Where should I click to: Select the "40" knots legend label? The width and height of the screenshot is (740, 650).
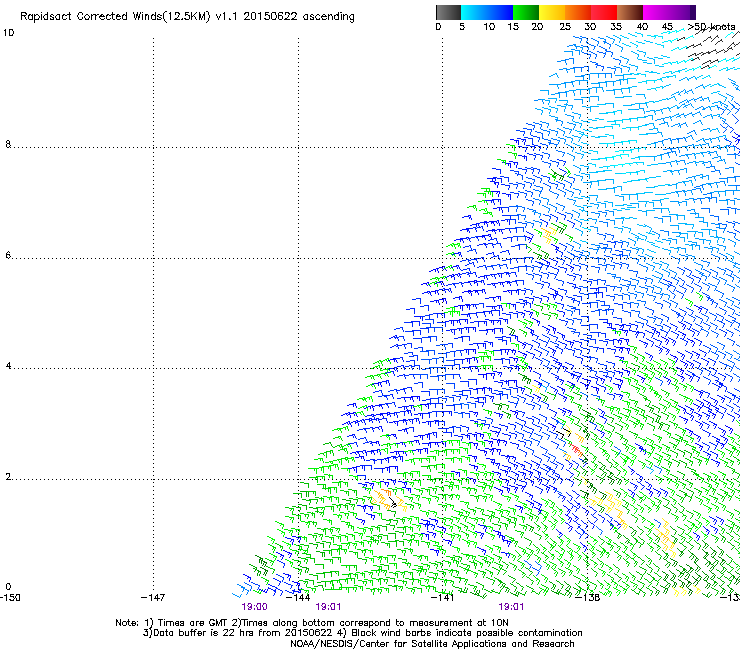click(642, 27)
